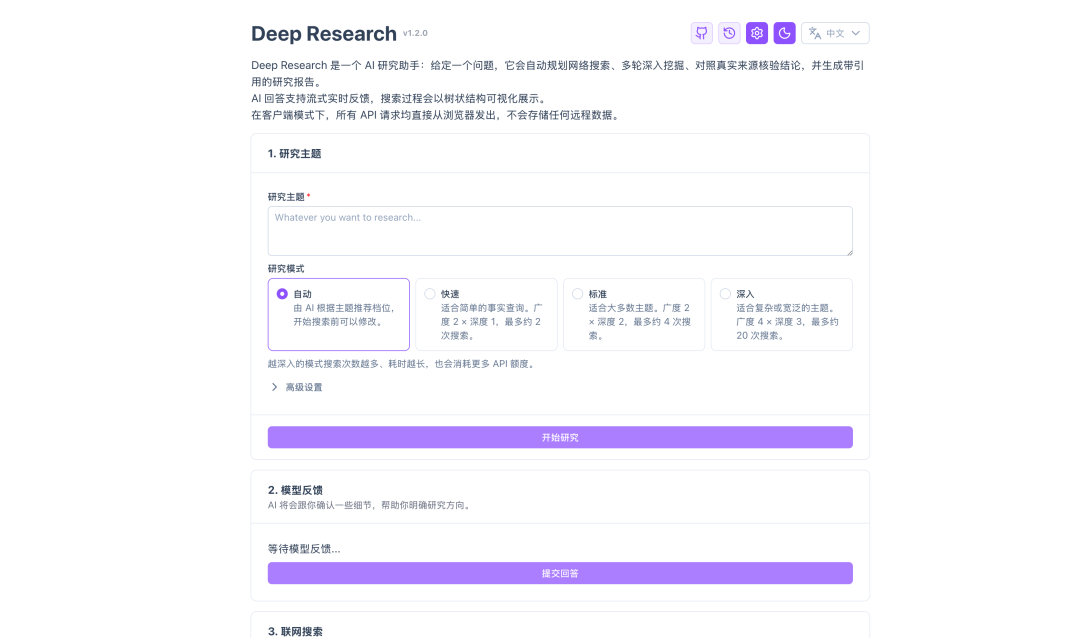The width and height of the screenshot is (1080, 638).
Task: Select the 自动 research mode radio
Action: tap(282, 294)
